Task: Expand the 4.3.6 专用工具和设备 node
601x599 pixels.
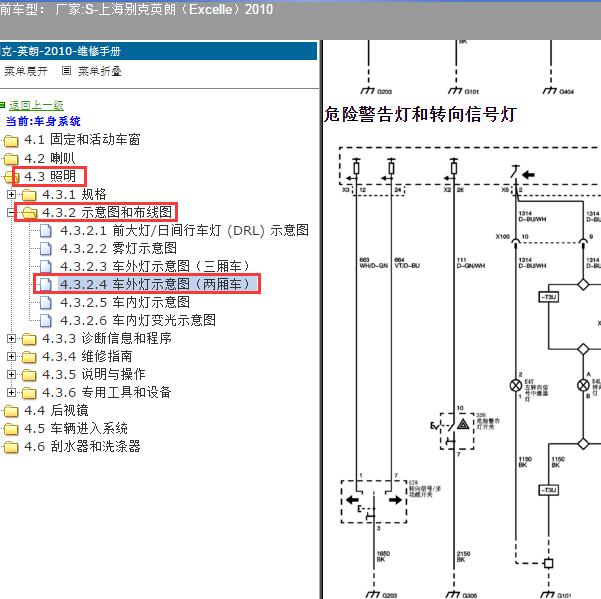Action: pos(11,392)
